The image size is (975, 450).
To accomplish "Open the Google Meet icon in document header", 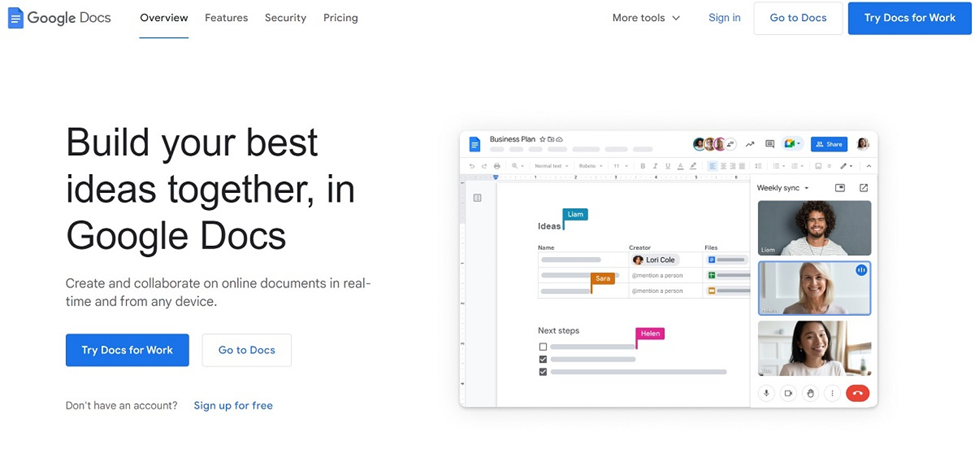I will click(791, 144).
